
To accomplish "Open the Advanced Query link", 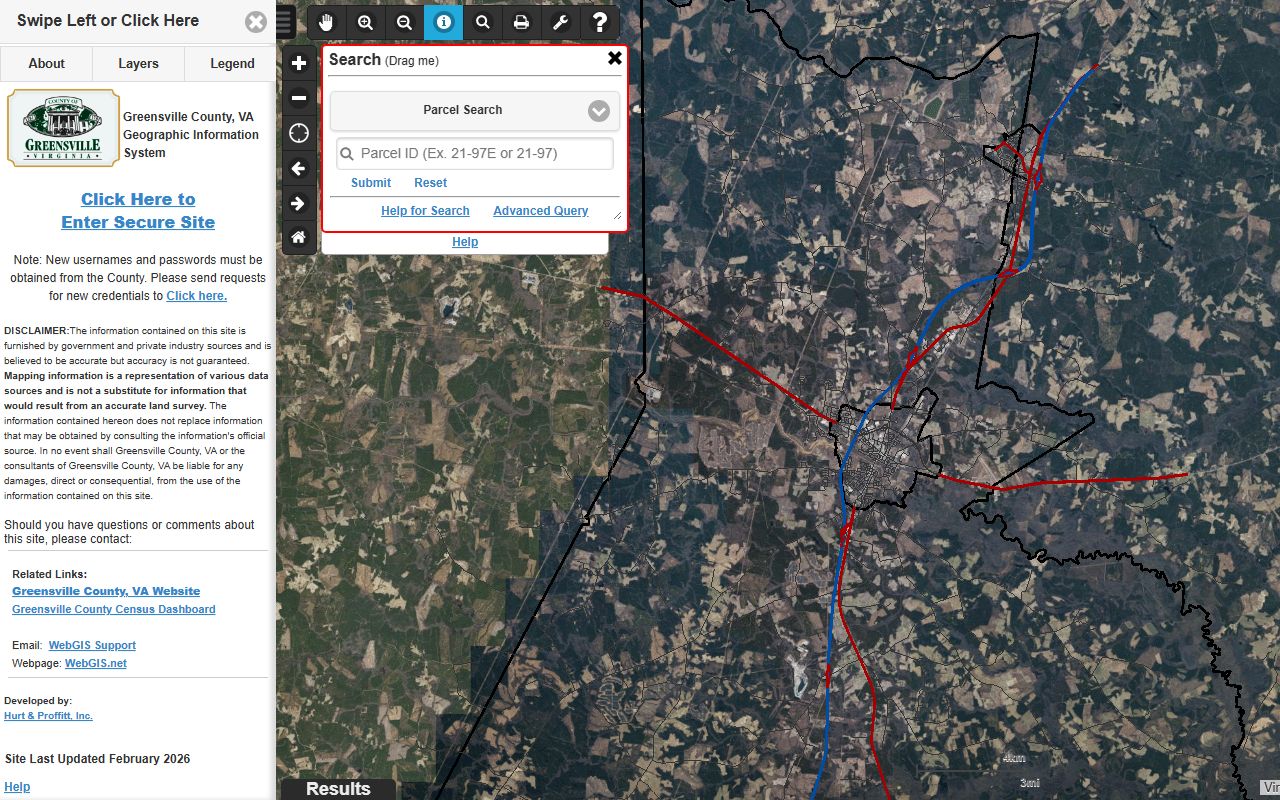I will coord(541,211).
